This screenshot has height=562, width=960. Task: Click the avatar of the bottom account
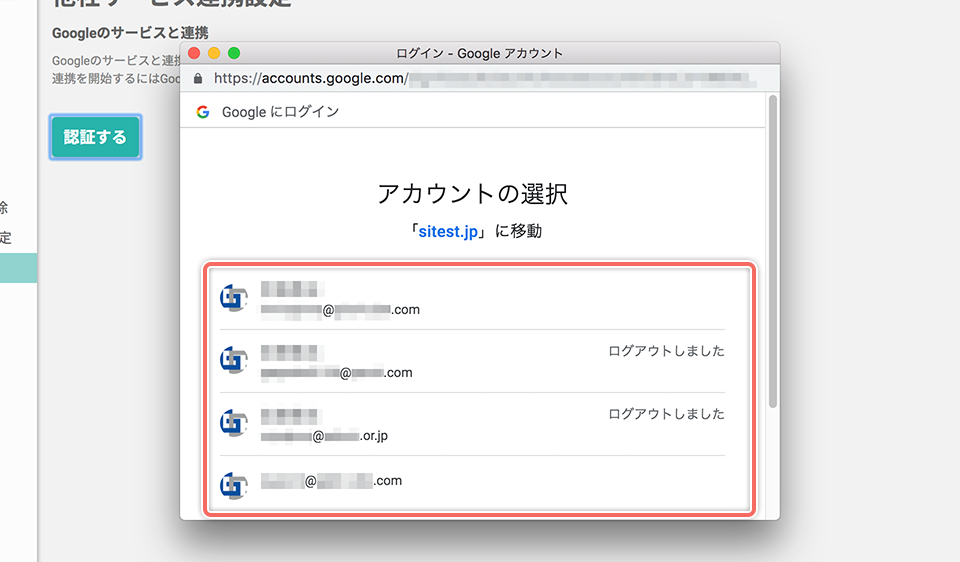pos(234,486)
